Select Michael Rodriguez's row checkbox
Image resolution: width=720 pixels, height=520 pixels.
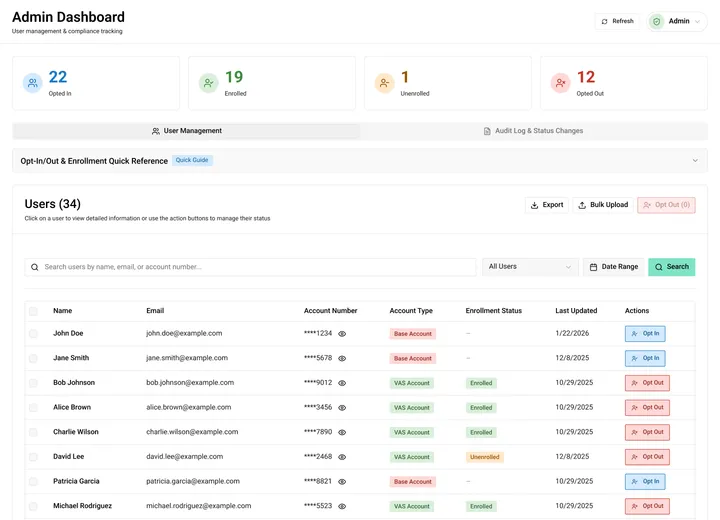coord(33,506)
